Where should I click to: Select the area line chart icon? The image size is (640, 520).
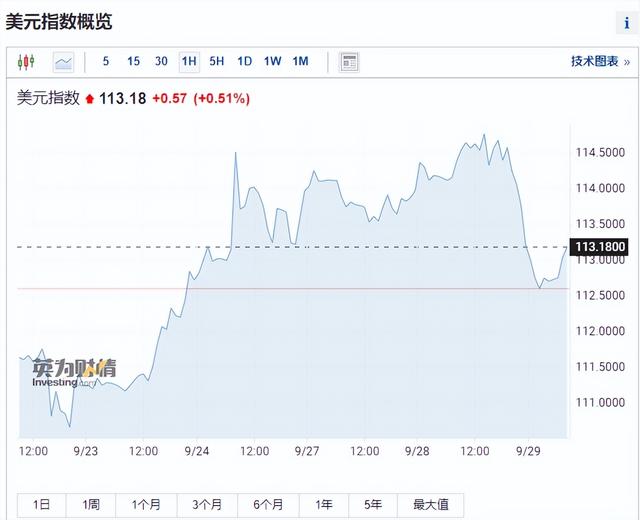pos(63,62)
